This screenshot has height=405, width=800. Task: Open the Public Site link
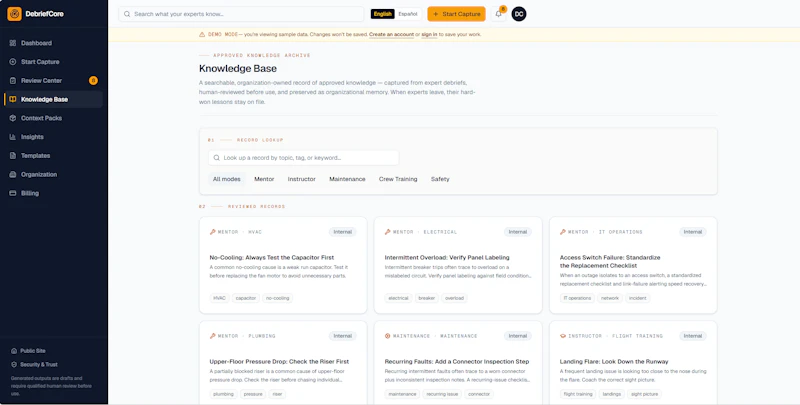(x=33, y=351)
